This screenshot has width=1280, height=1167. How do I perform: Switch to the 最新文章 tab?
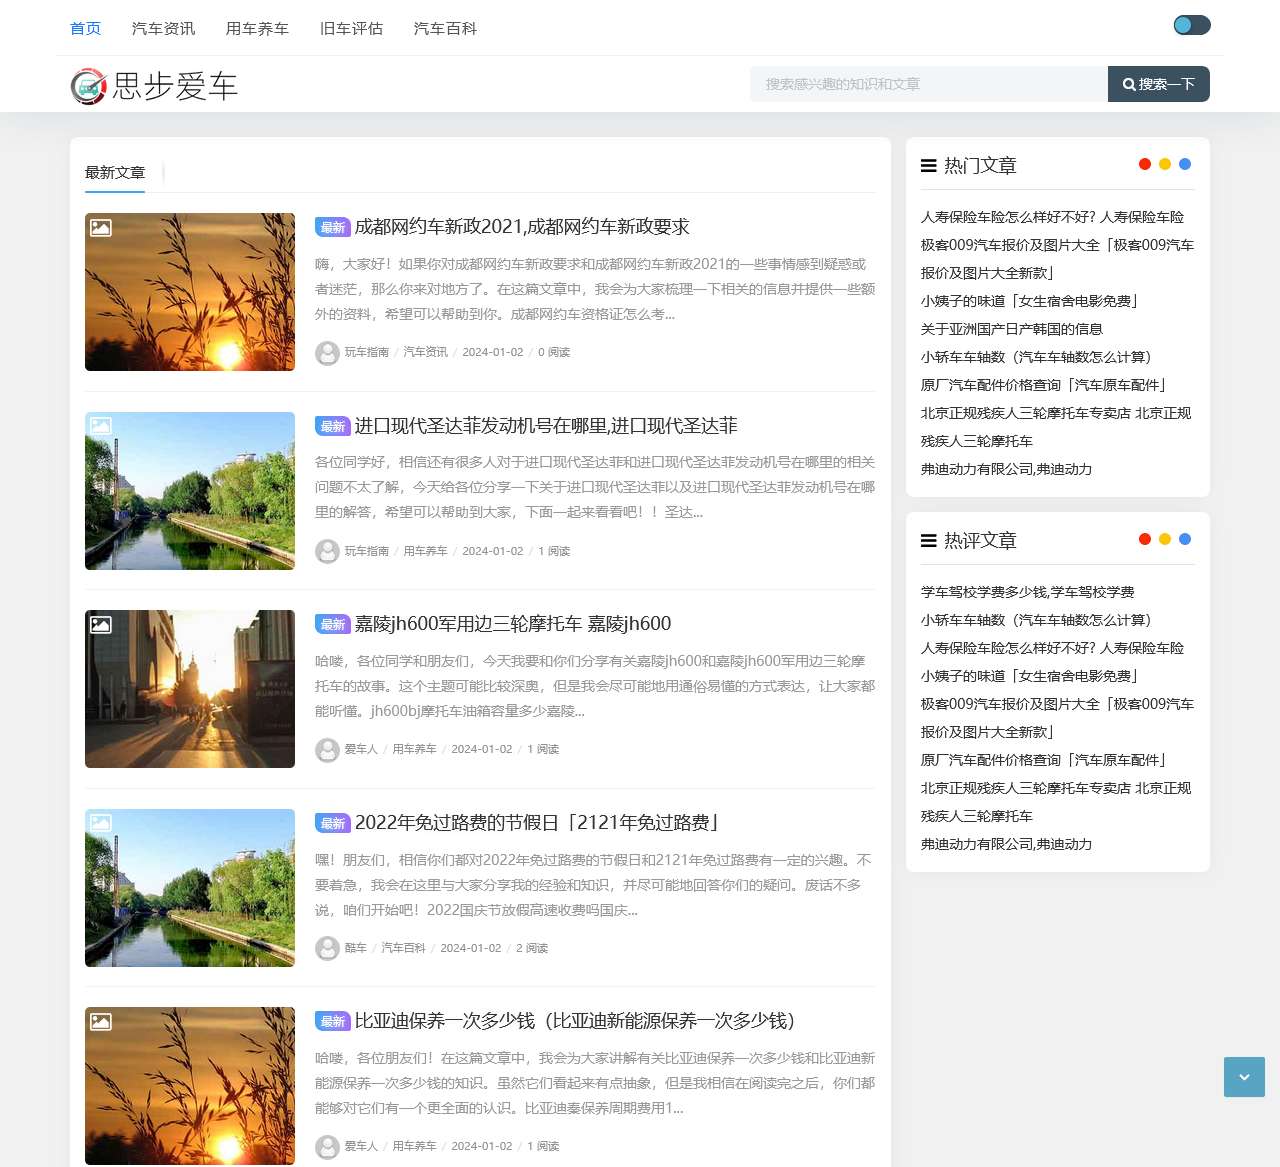pyautogui.click(x=114, y=172)
